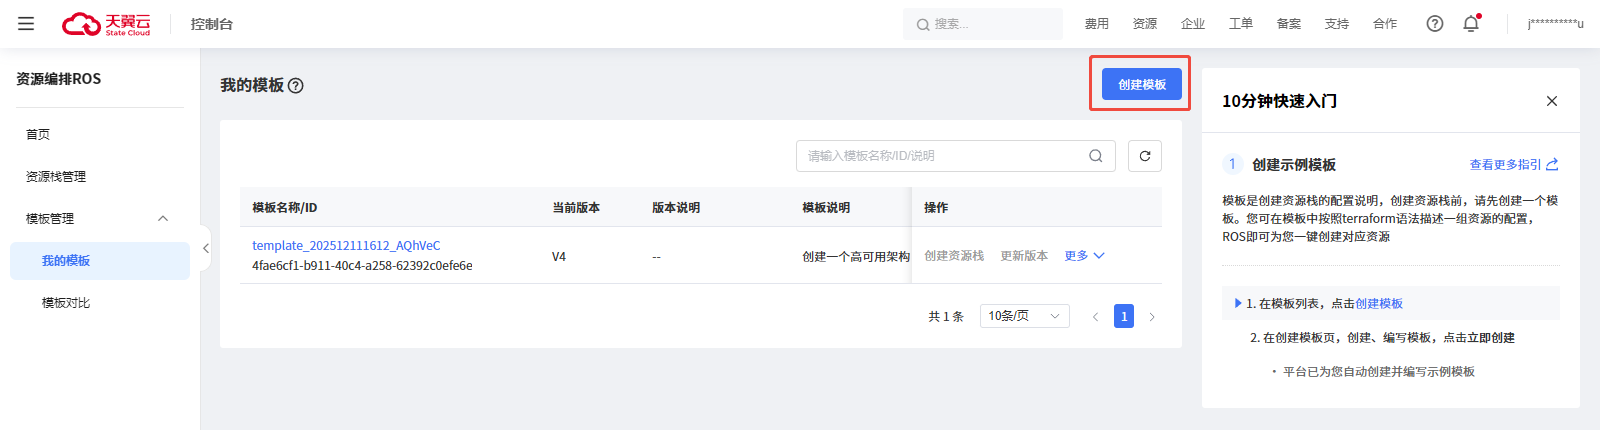1600x430 pixels.
Task: Click the 当前版本 column header
Action: pos(576,208)
